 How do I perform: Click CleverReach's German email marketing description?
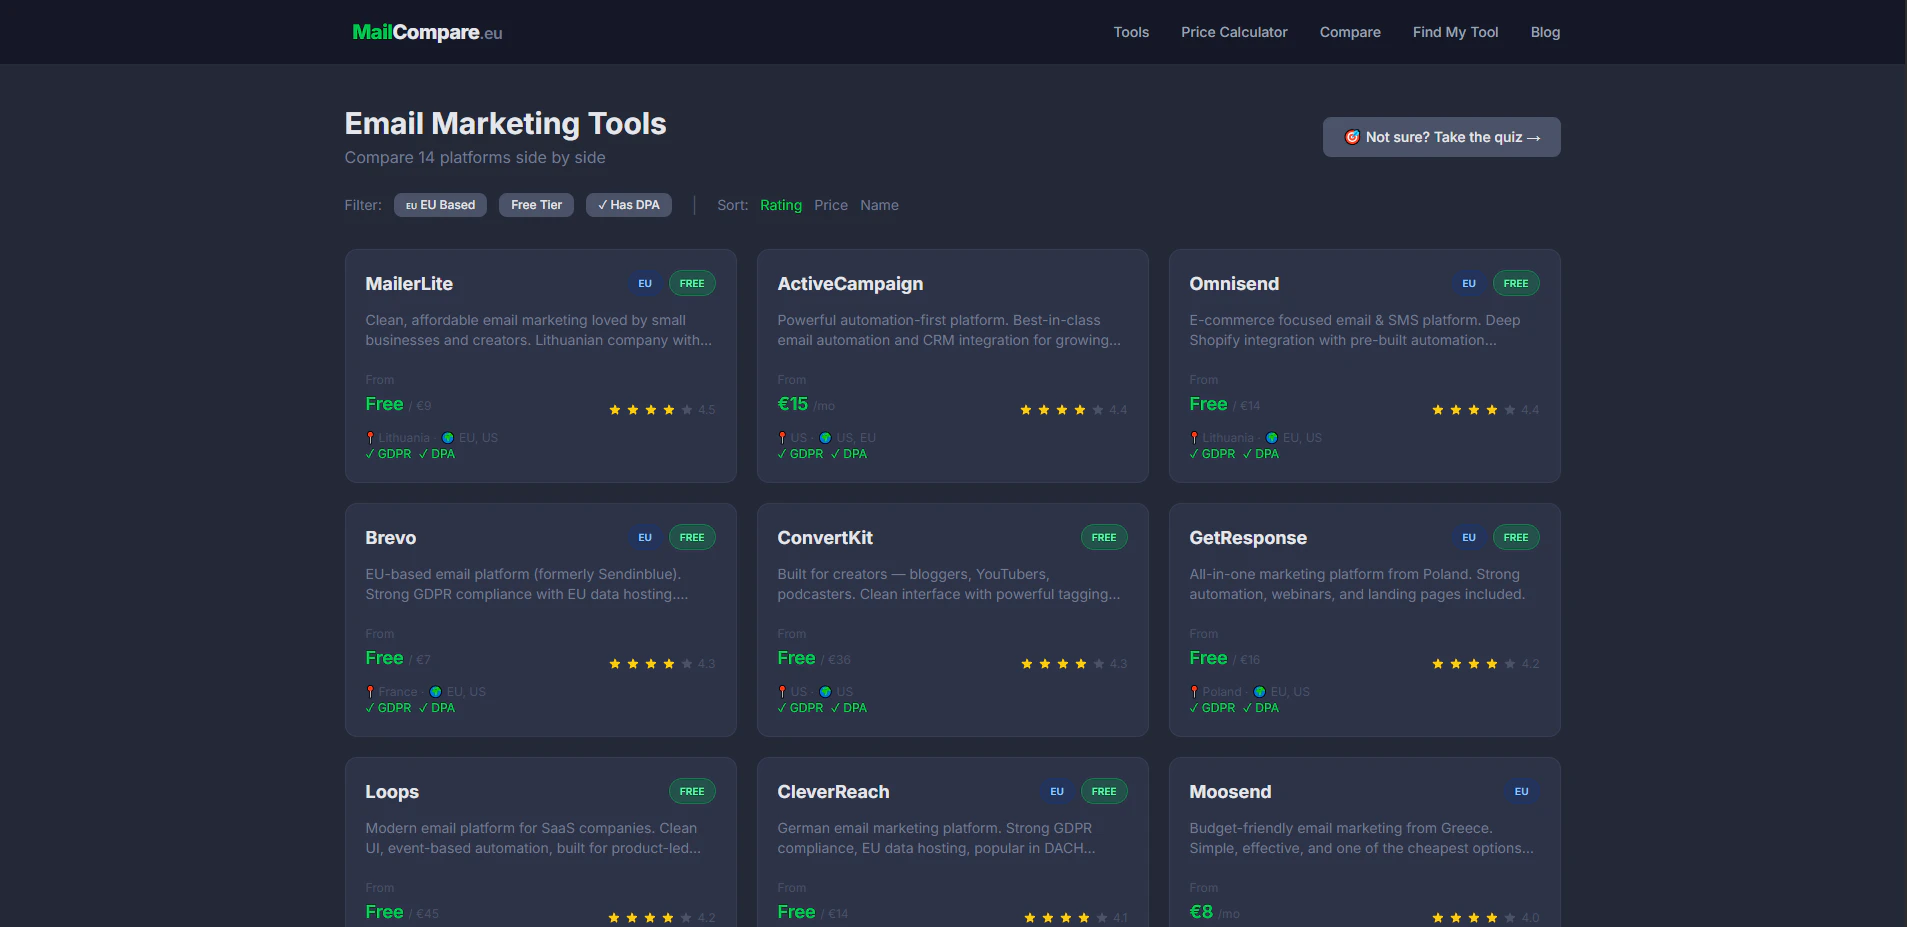[x=936, y=838]
